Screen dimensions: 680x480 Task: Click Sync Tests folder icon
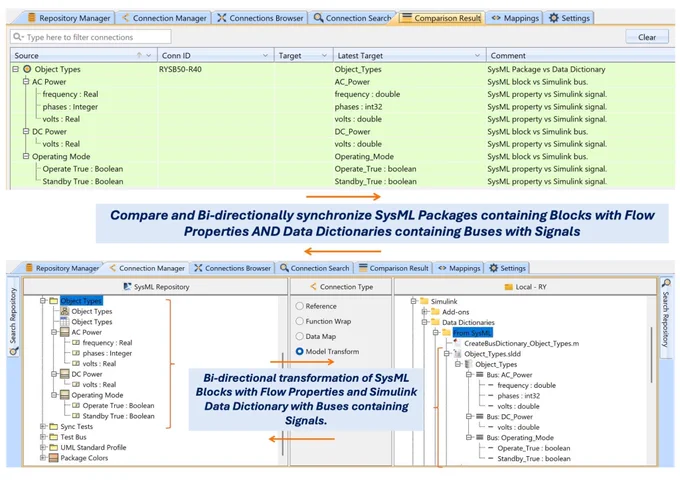(53, 426)
